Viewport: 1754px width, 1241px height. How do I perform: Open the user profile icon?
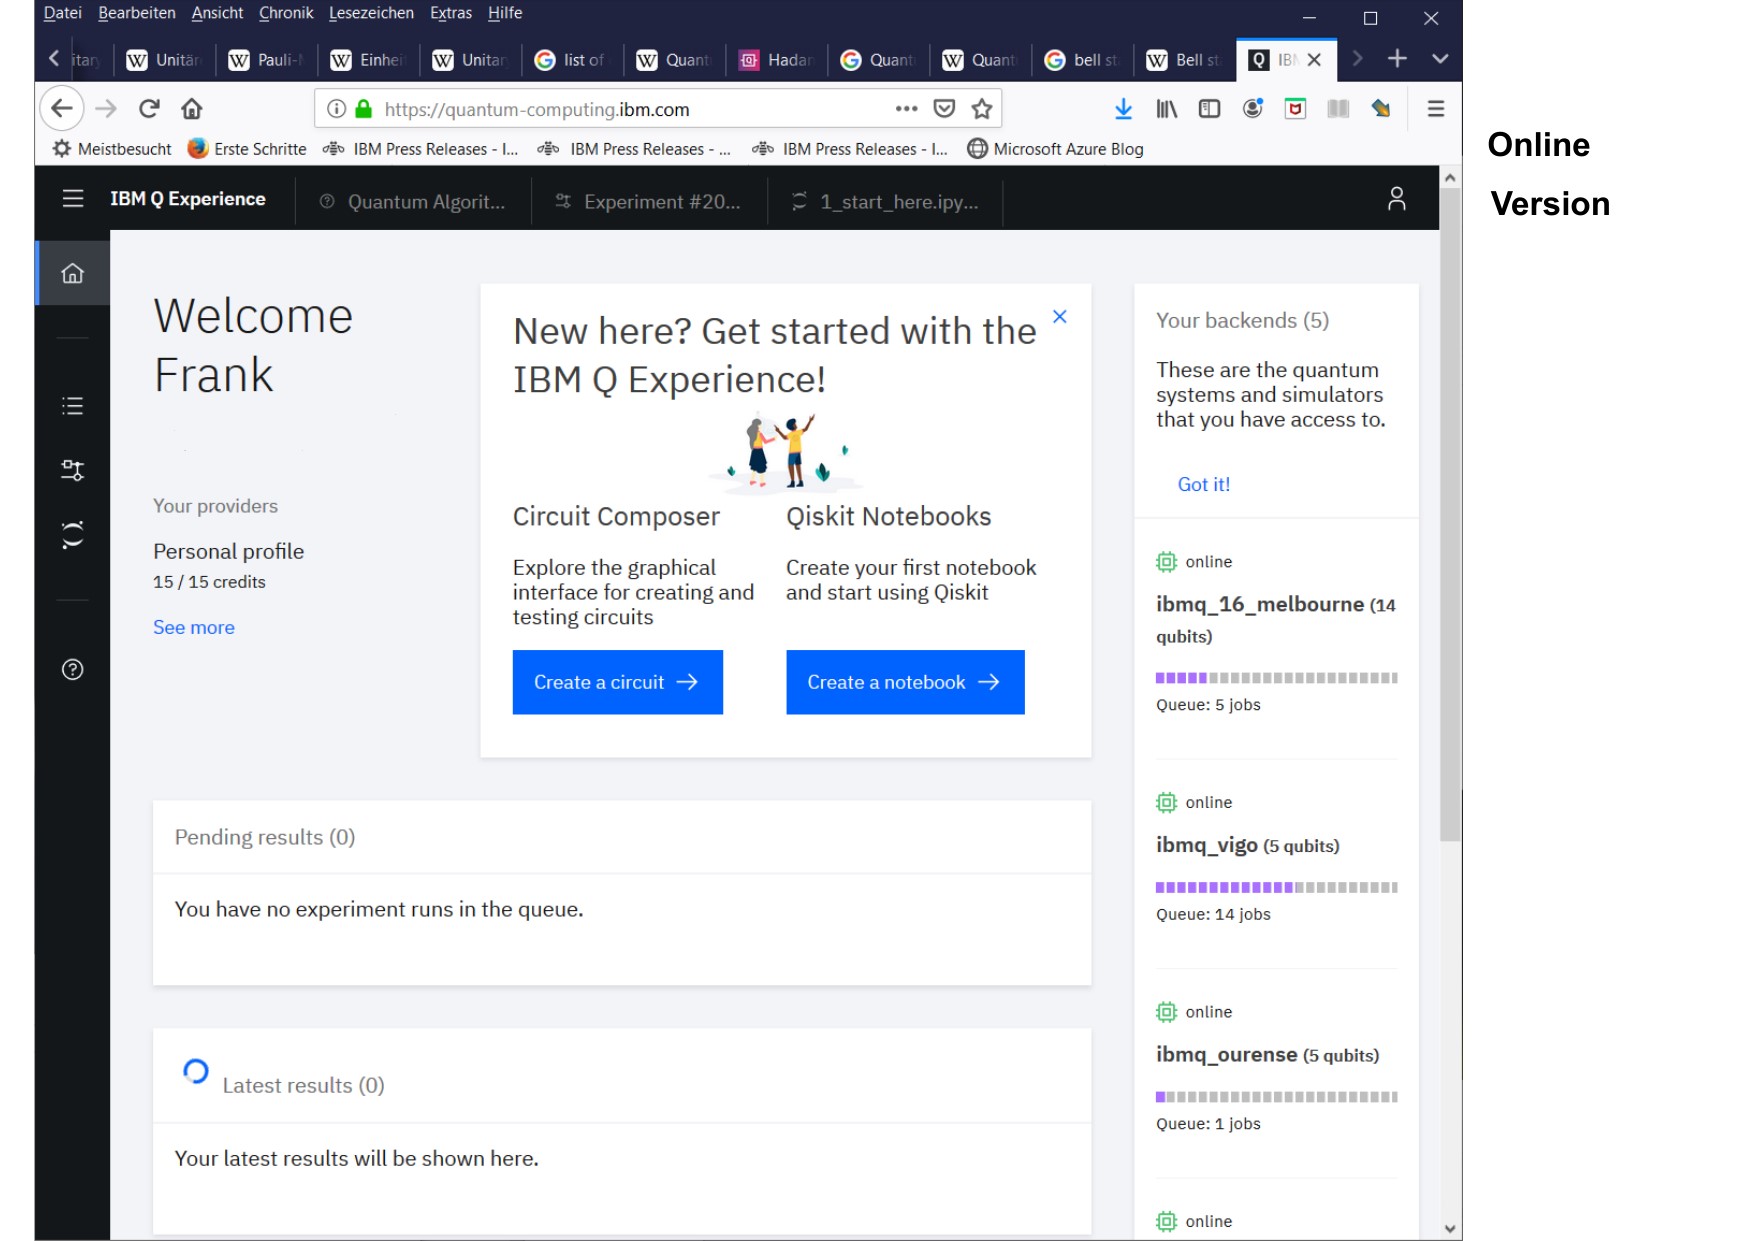point(1396,199)
